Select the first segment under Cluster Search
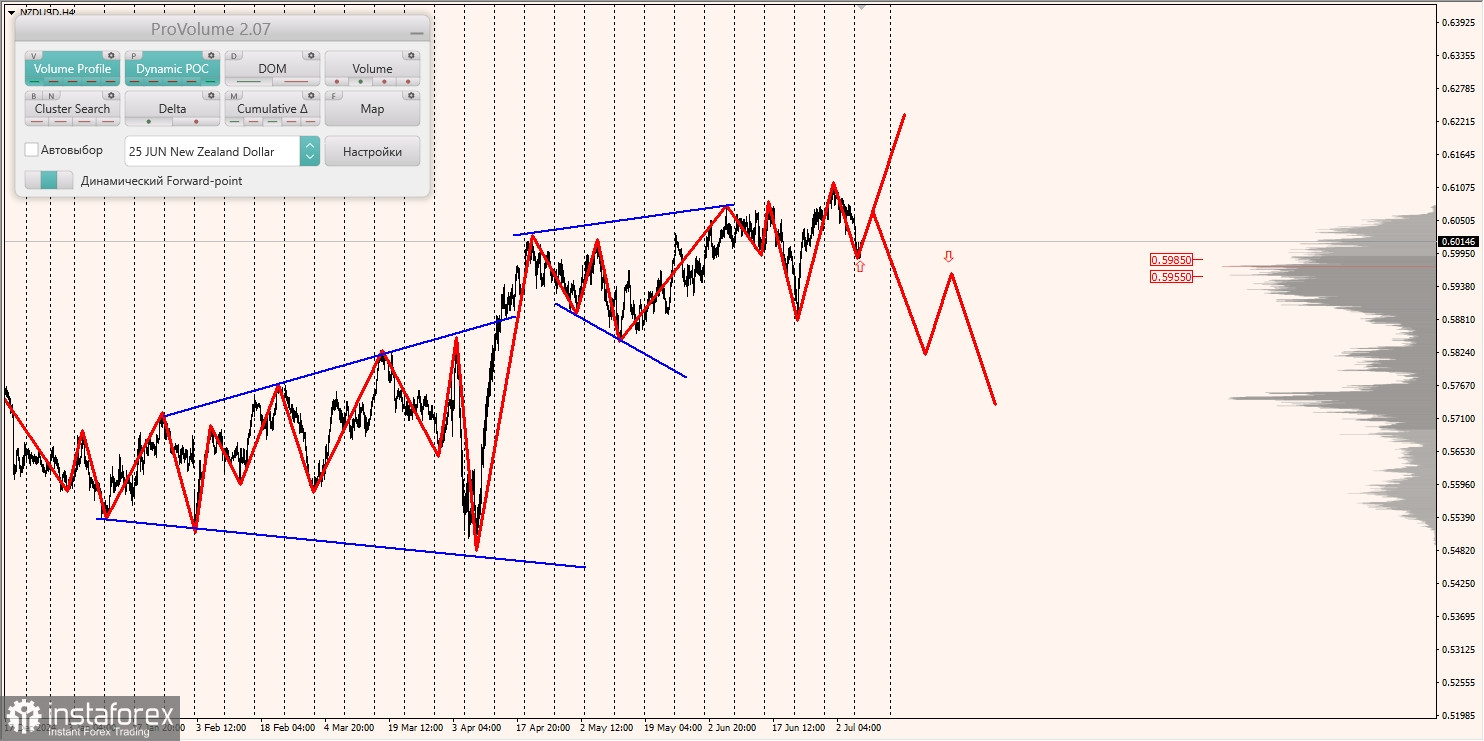 (x=37, y=121)
